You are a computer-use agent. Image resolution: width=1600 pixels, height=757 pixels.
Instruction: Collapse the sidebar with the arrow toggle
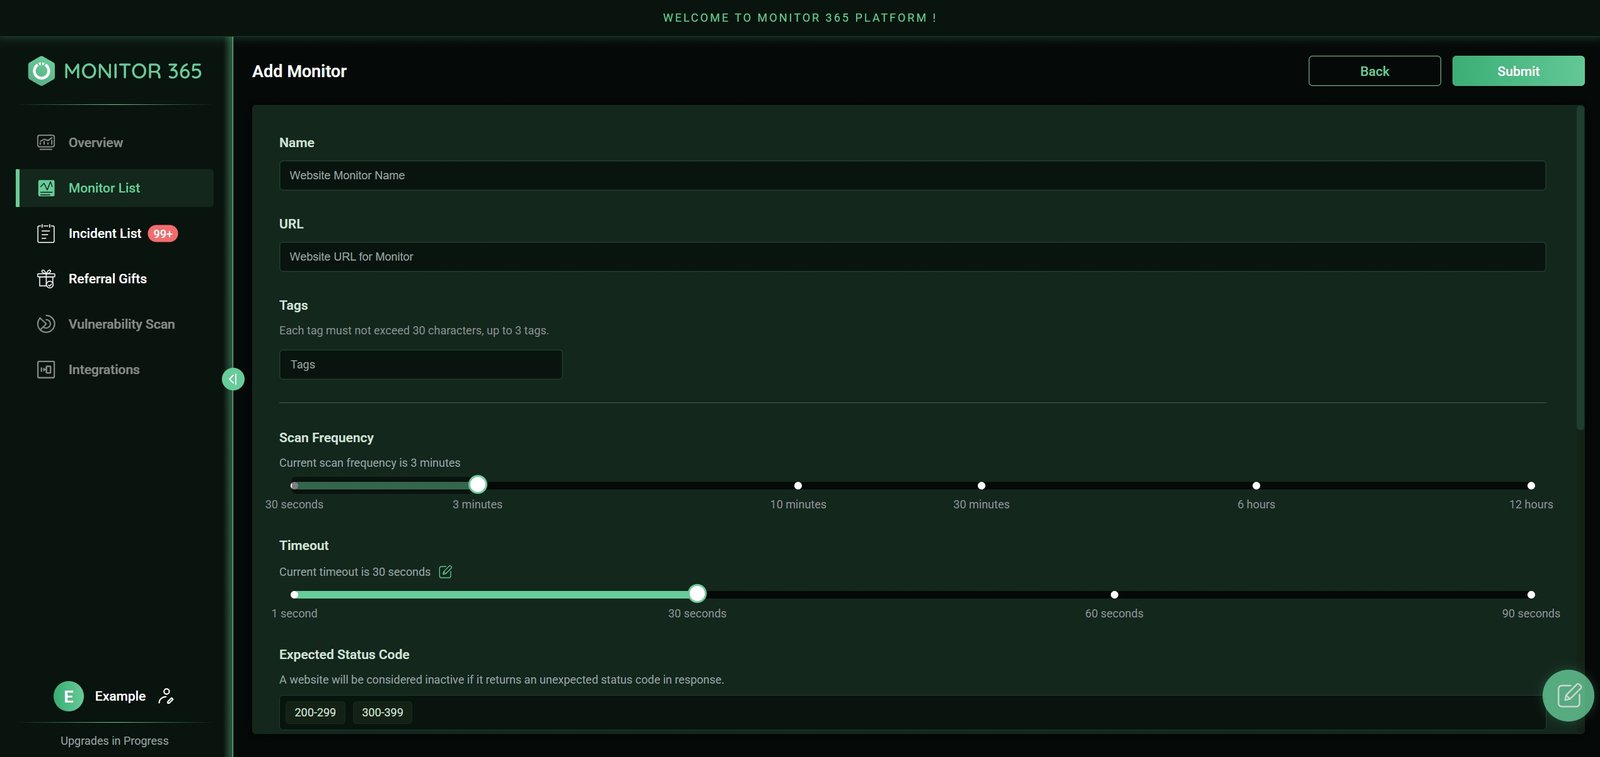233,379
